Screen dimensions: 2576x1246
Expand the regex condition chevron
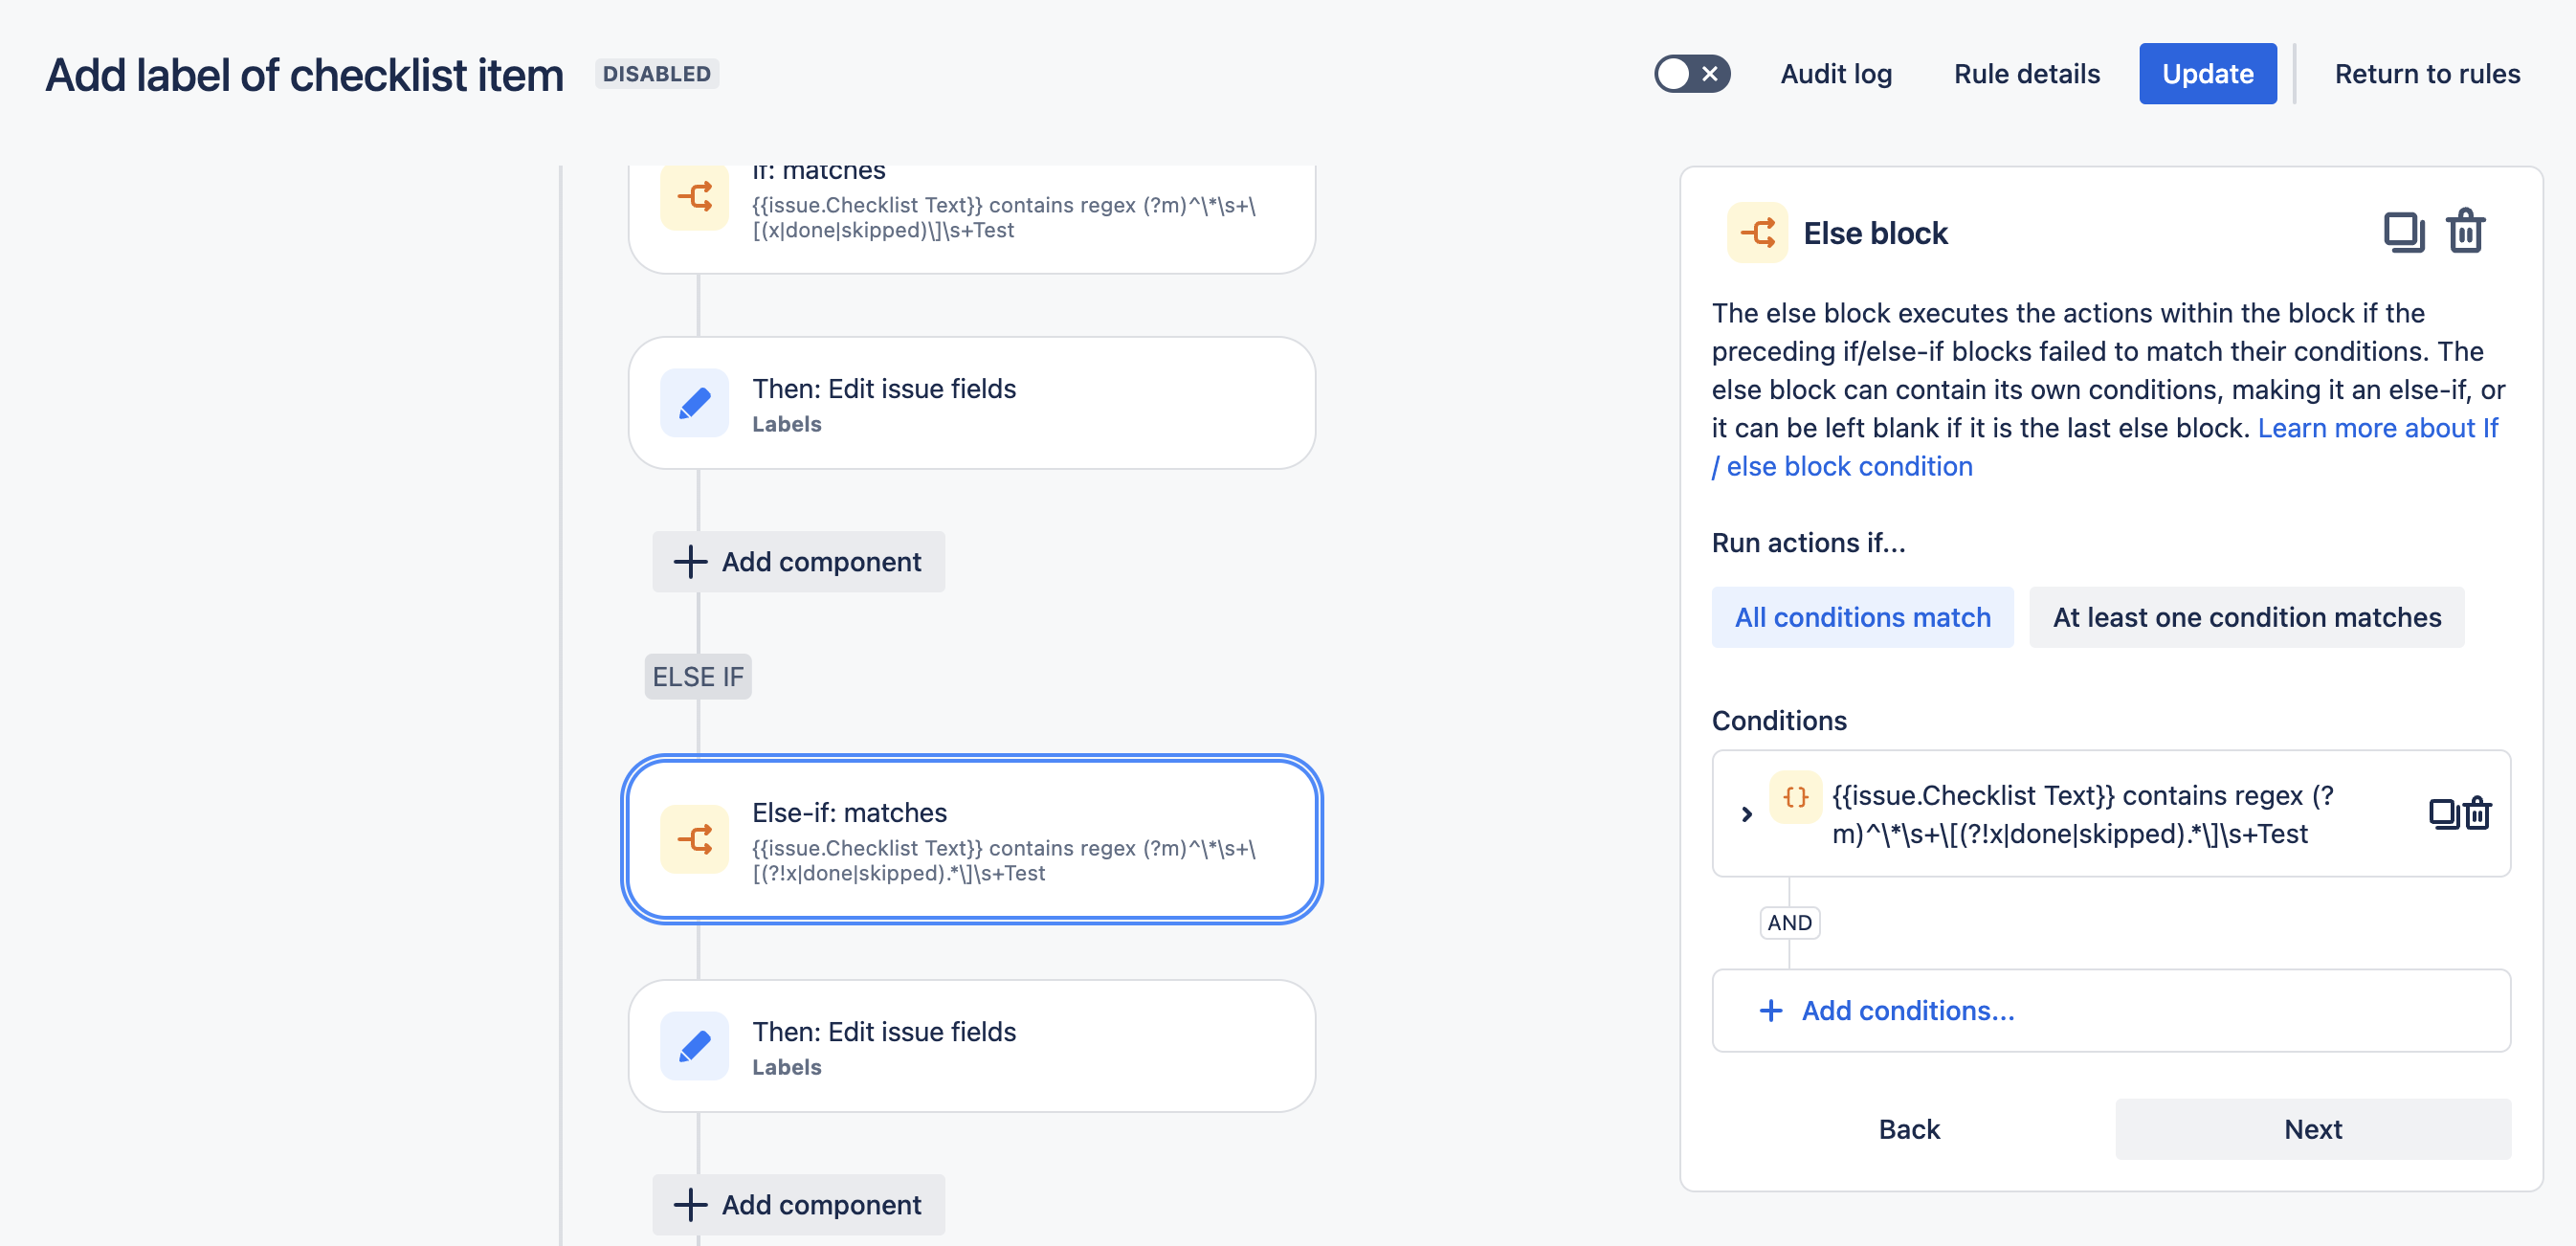pos(1747,814)
